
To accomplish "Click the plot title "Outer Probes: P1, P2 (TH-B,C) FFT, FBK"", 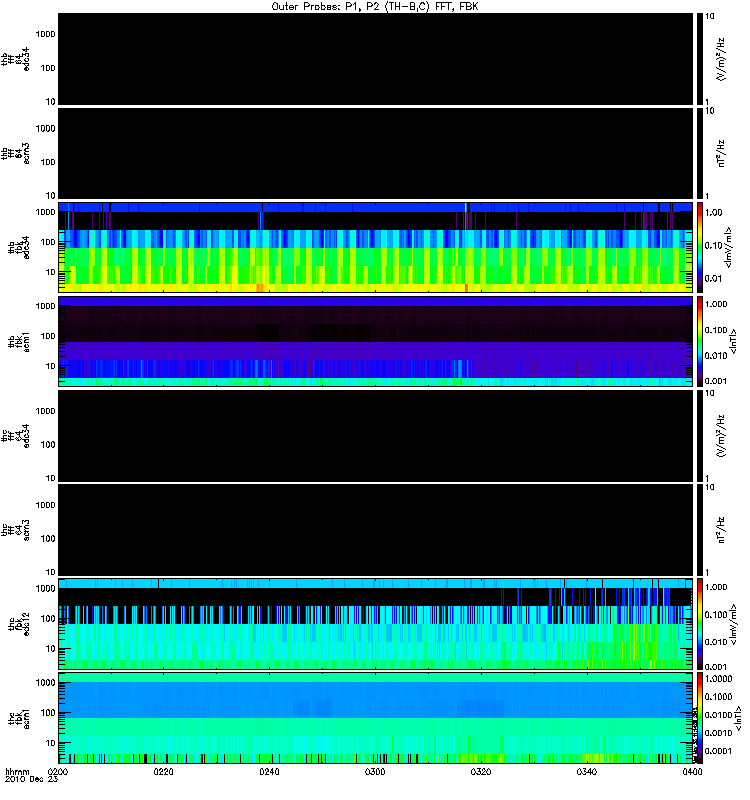I will click(x=375, y=7).
